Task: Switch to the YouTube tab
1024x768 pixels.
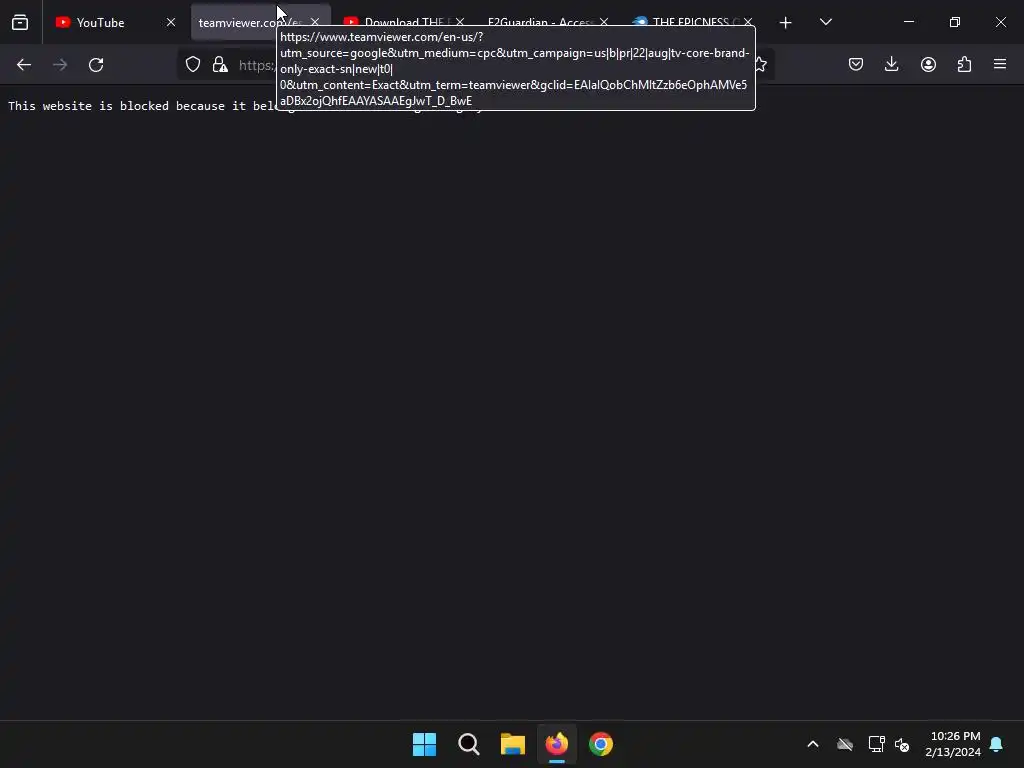Action: [x=116, y=22]
